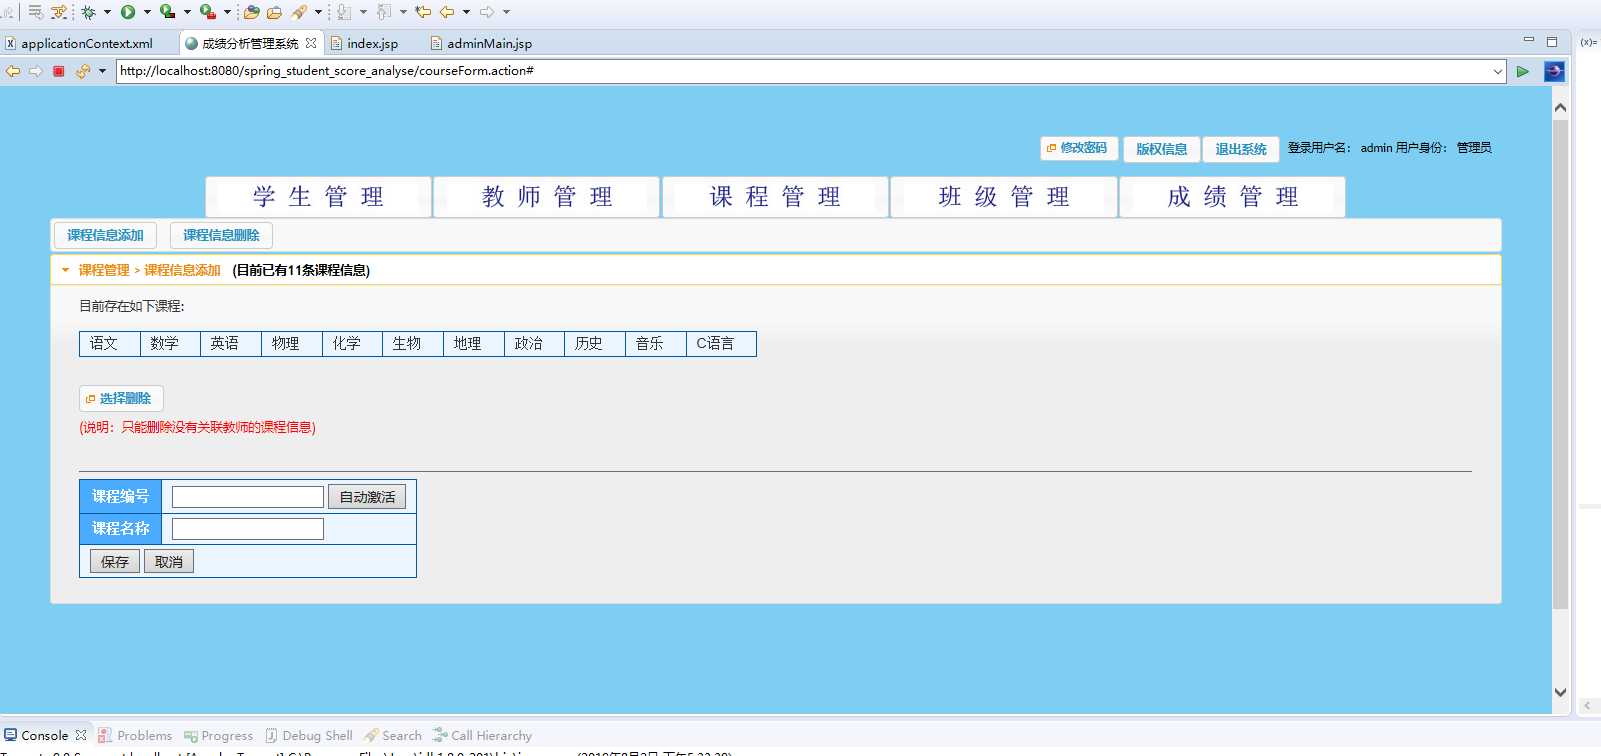This screenshot has height=756, width=1601.
Task: Click the green Go to URL arrow
Action: click(x=1523, y=71)
